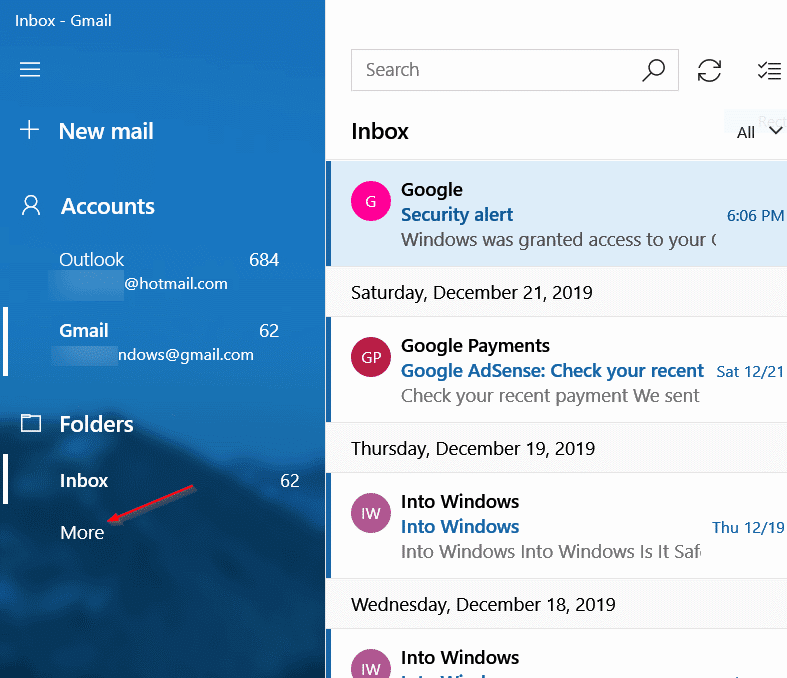This screenshot has height=678, width=787.
Task: Click the 62 Inbox folder count
Action: (290, 481)
